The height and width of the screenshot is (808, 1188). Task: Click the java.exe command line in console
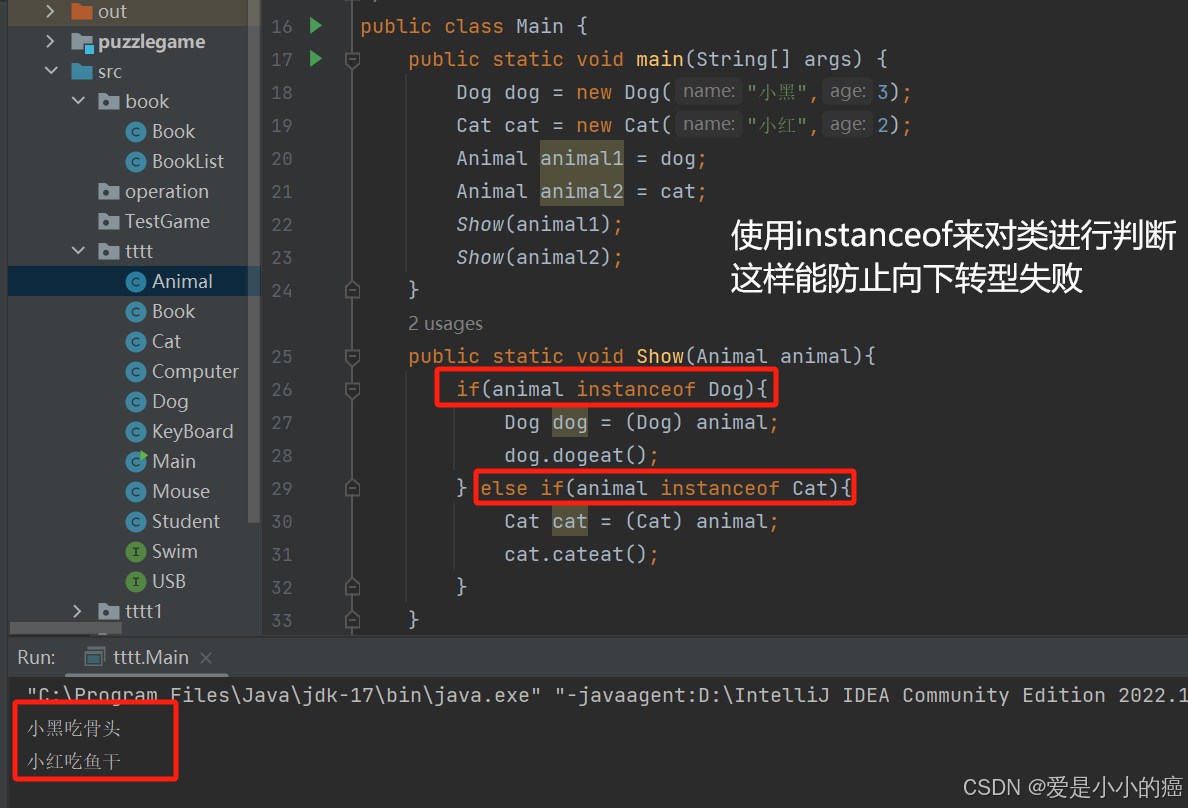[606, 695]
